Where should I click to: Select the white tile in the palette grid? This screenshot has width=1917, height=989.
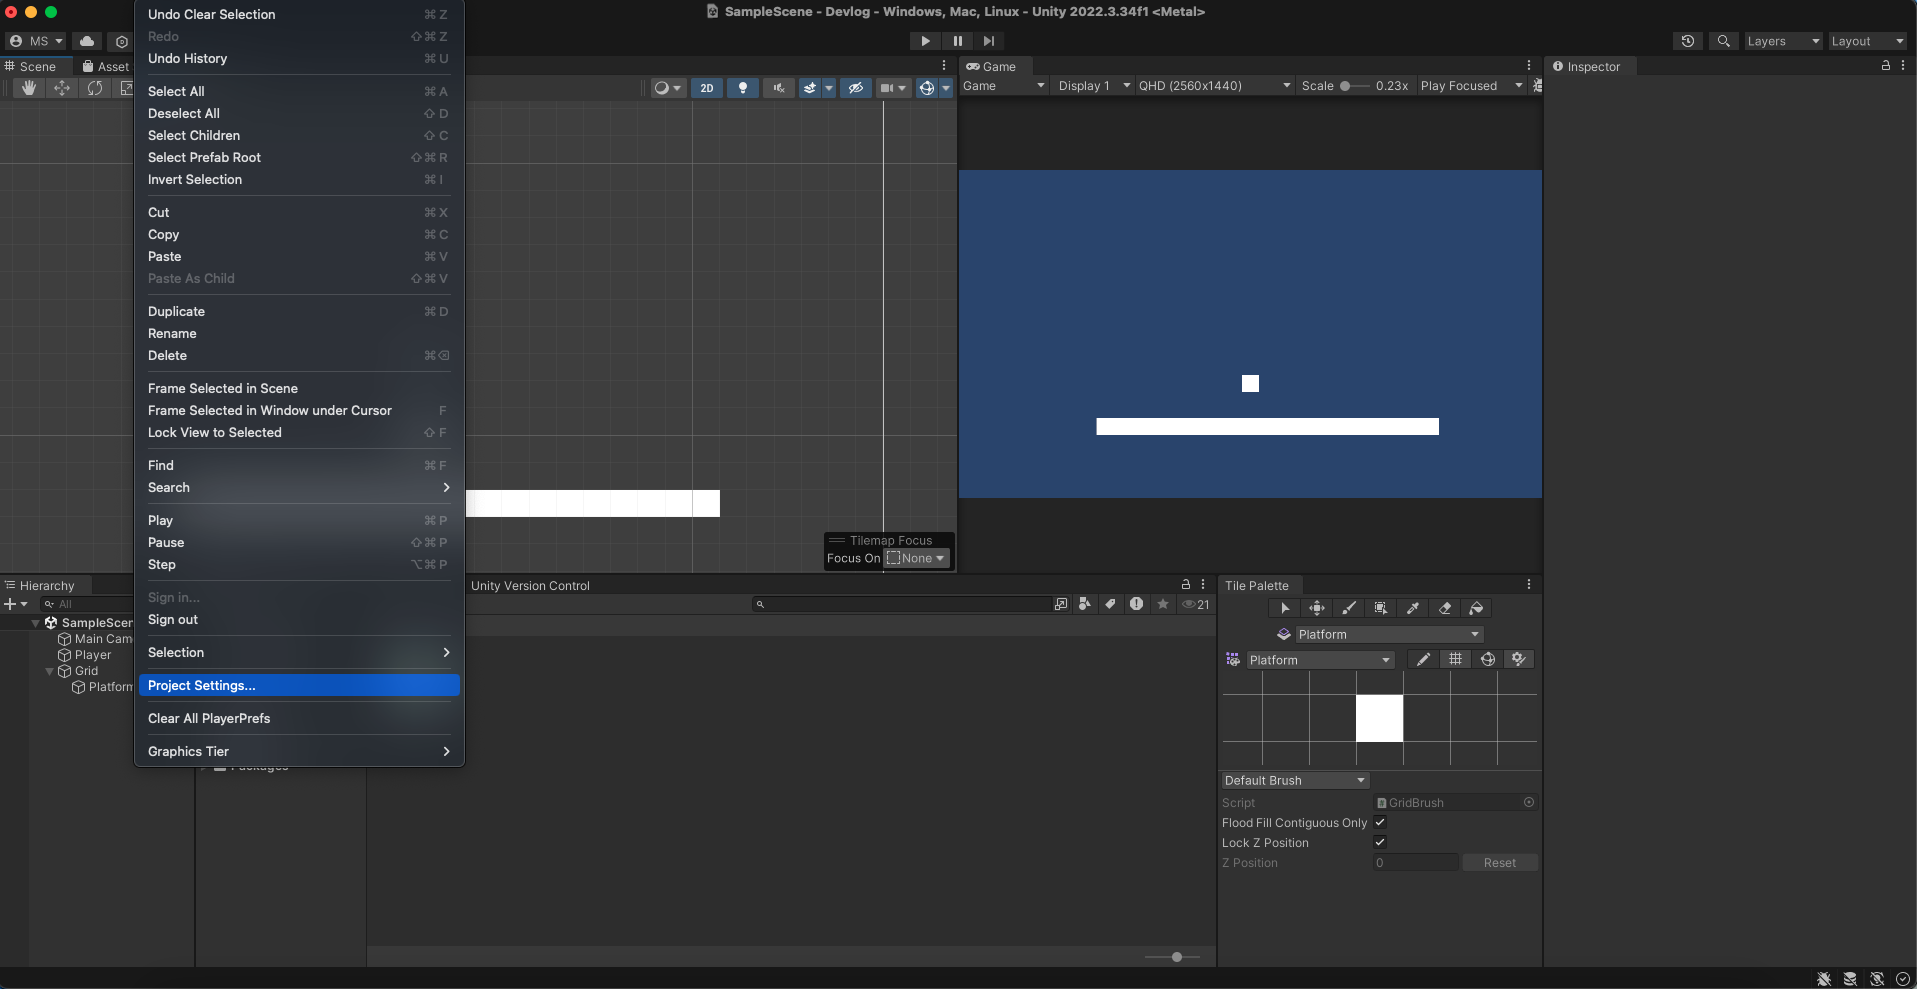[1379, 718]
